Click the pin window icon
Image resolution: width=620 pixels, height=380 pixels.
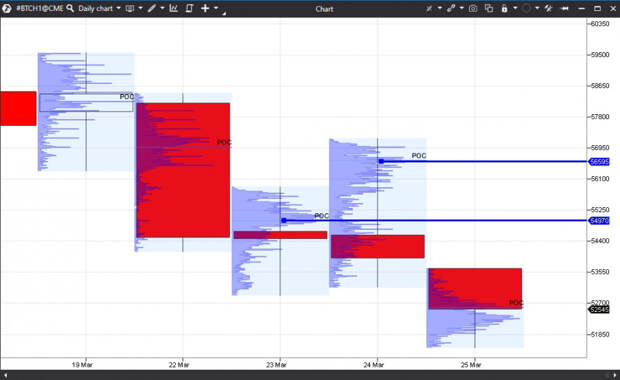click(x=565, y=8)
